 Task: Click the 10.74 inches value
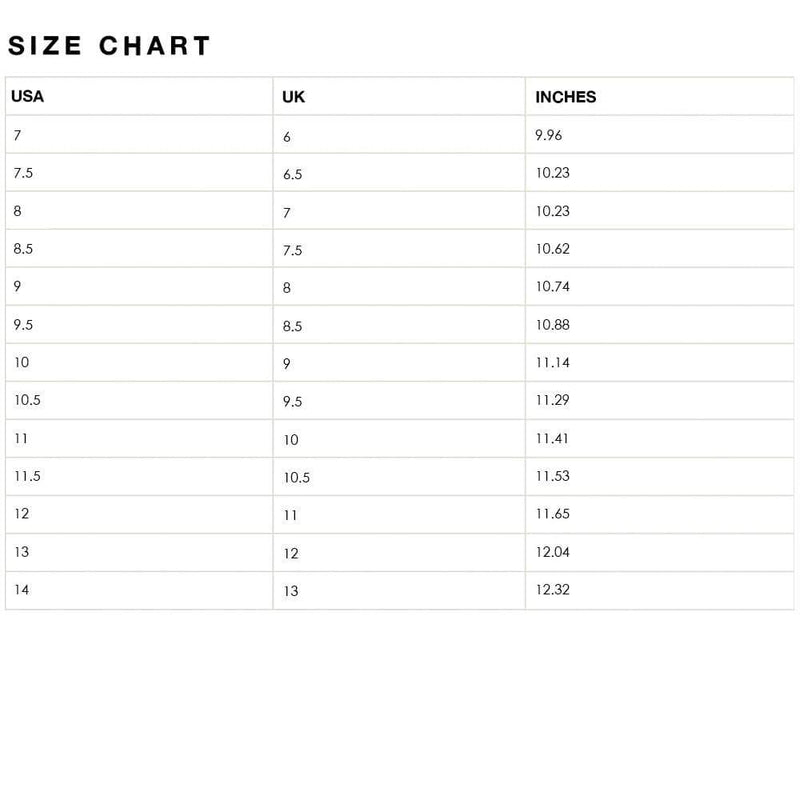tap(553, 287)
